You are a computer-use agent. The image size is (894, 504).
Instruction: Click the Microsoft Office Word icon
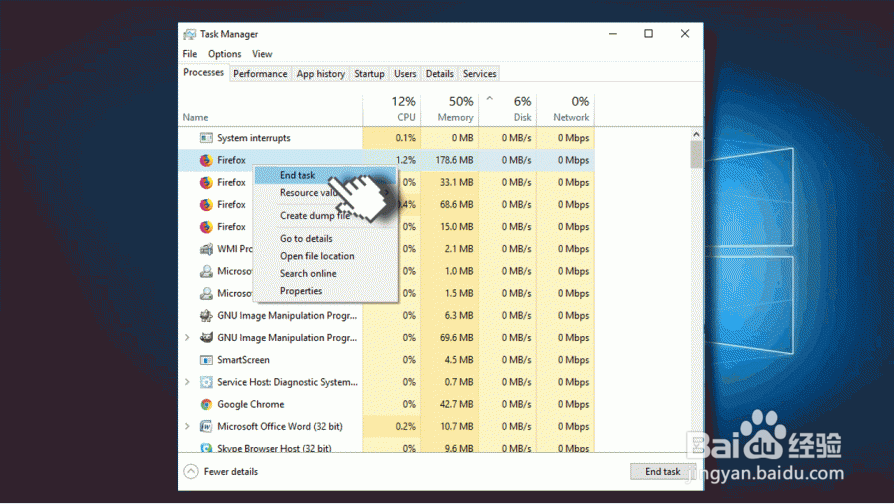(206, 426)
